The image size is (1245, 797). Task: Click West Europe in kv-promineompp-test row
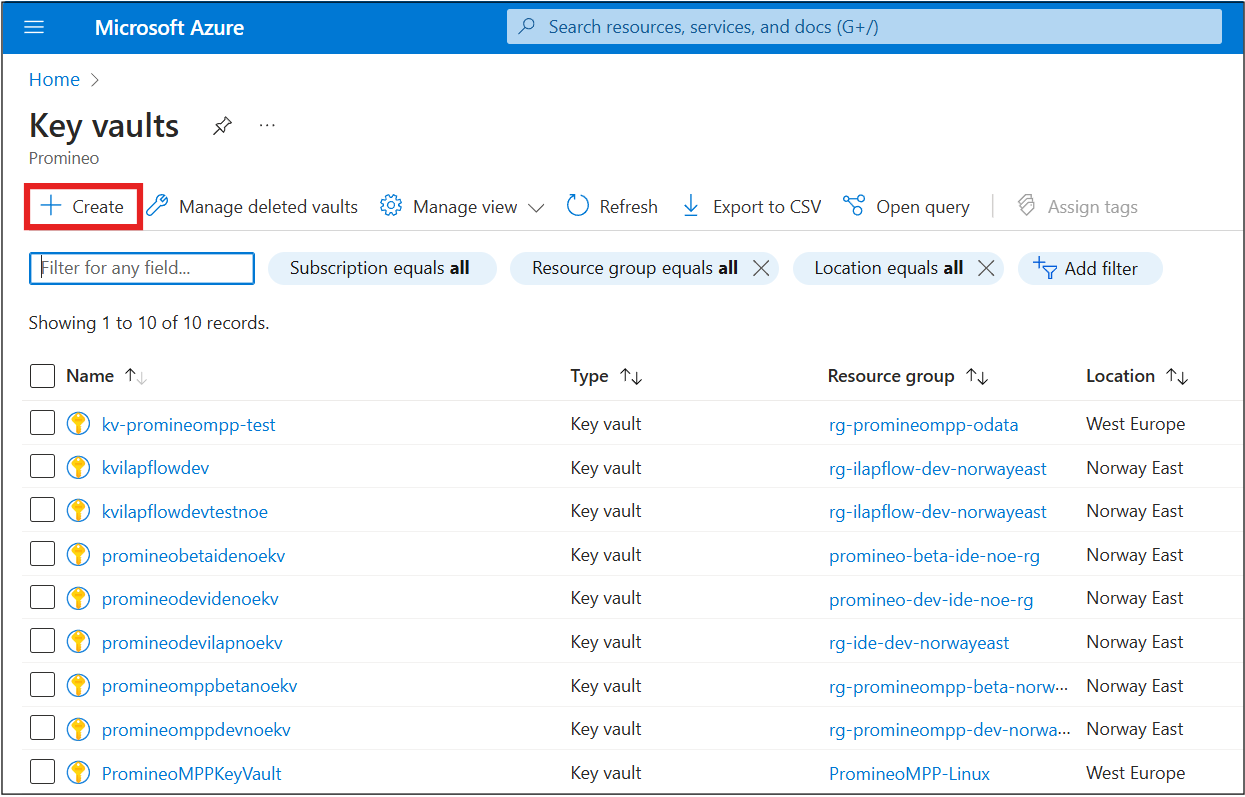pyautogui.click(x=1135, y=424)
